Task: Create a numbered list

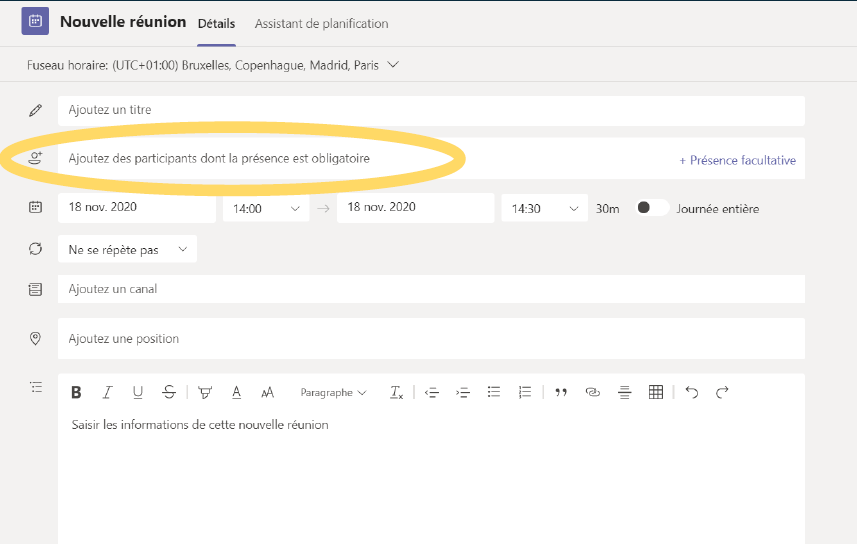Action: pos(525,392)
